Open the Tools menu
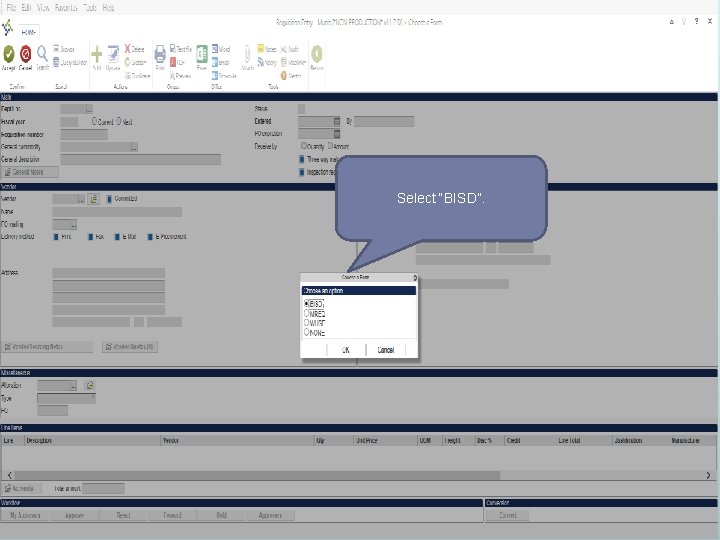Image resolution: width=720 pixels, height=540 pixels. pyautogui.click(x=90, y=7)
